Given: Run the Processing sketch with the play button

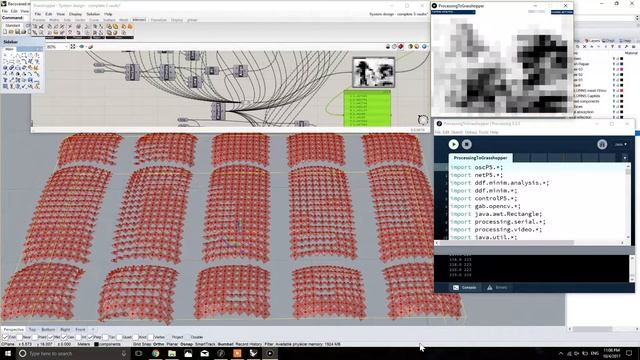Looking at the screenshot, I should tap(453, 144).
